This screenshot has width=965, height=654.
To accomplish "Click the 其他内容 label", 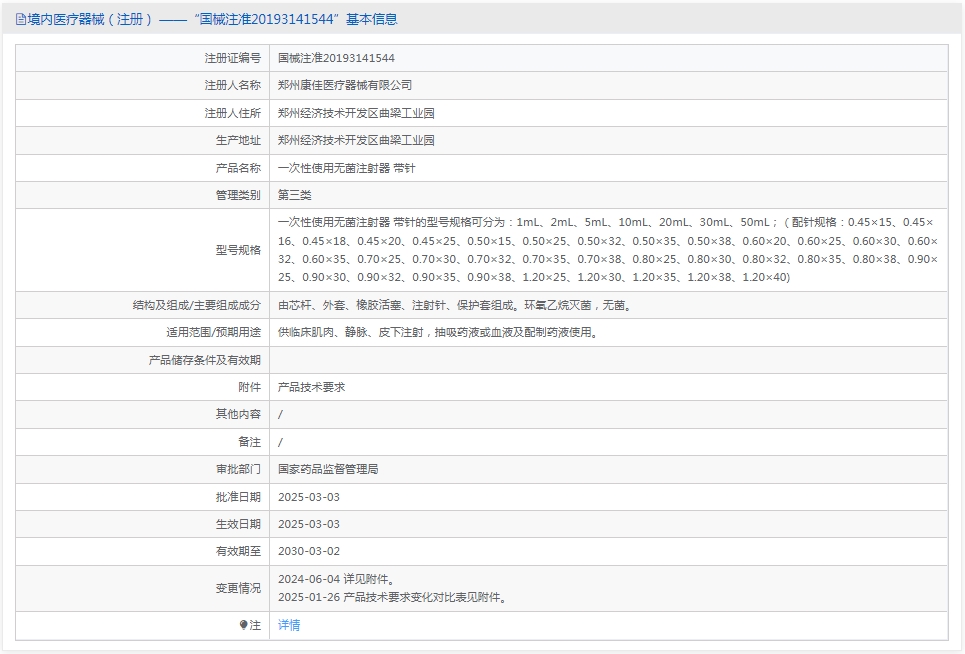I will 238,414.
